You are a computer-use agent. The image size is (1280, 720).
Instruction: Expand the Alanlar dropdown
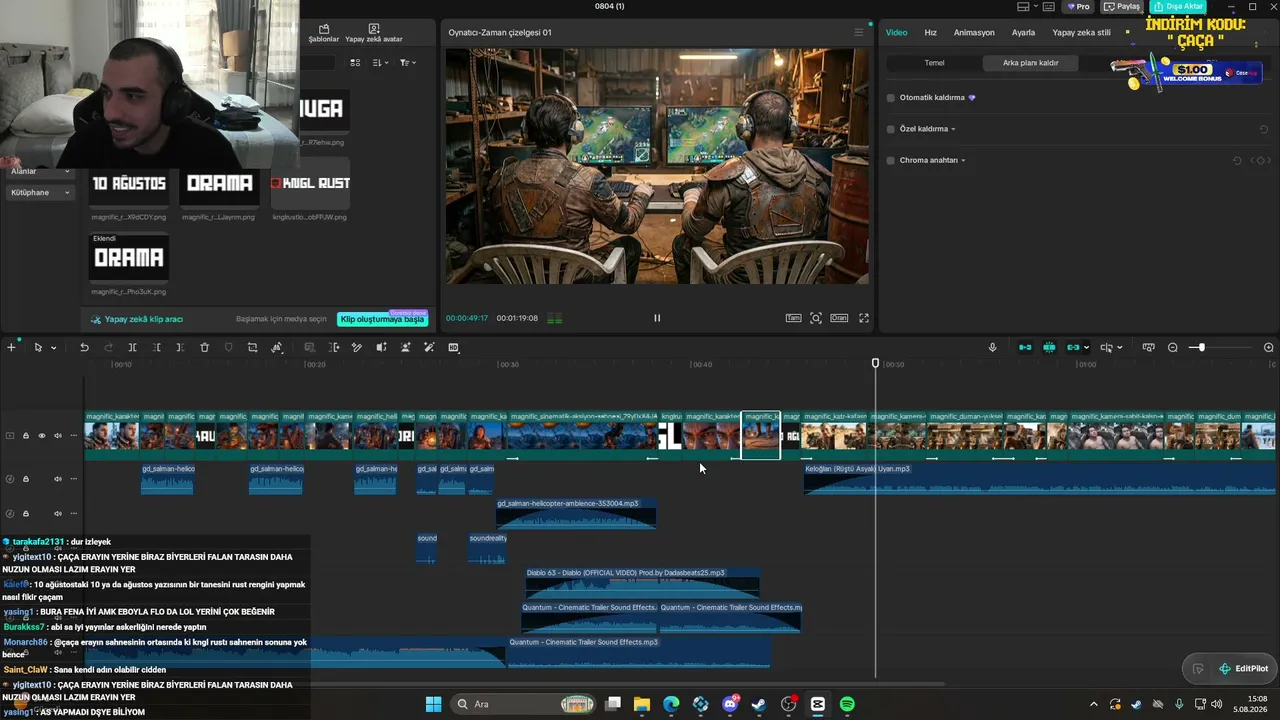click(x=67, y=172)
